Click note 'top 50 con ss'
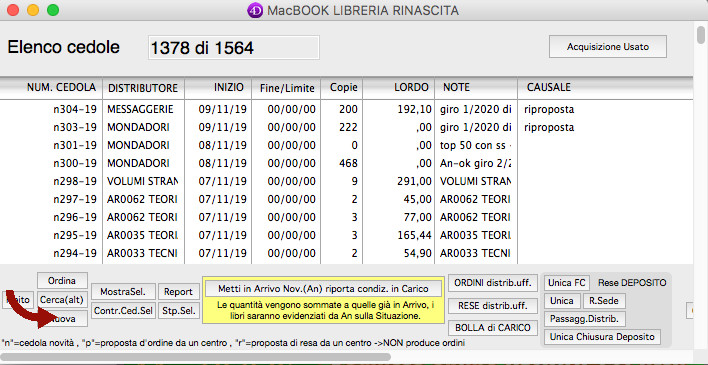The width and height of the screenshot is (708, 365). pyautogui.click(x=475, y=145)
